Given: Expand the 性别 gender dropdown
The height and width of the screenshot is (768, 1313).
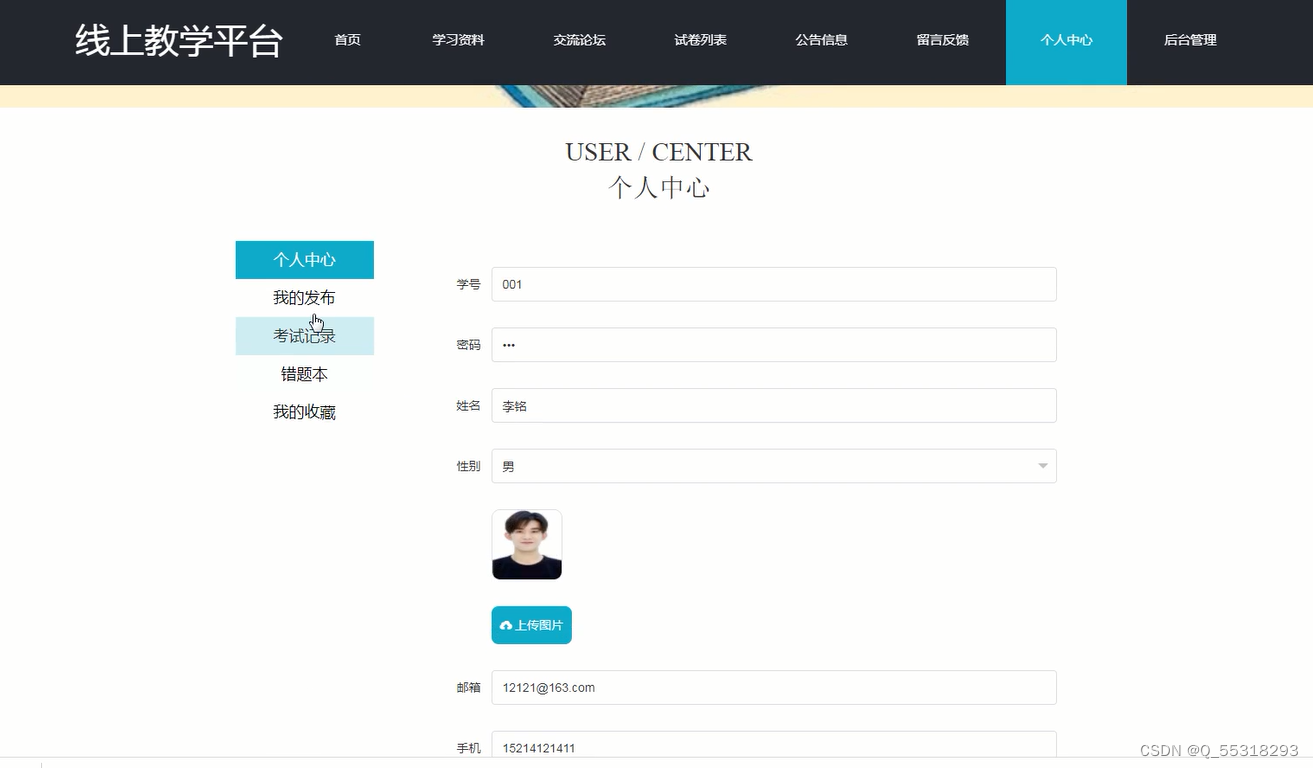Looking at the screenshot, I should coord(1041,465).
